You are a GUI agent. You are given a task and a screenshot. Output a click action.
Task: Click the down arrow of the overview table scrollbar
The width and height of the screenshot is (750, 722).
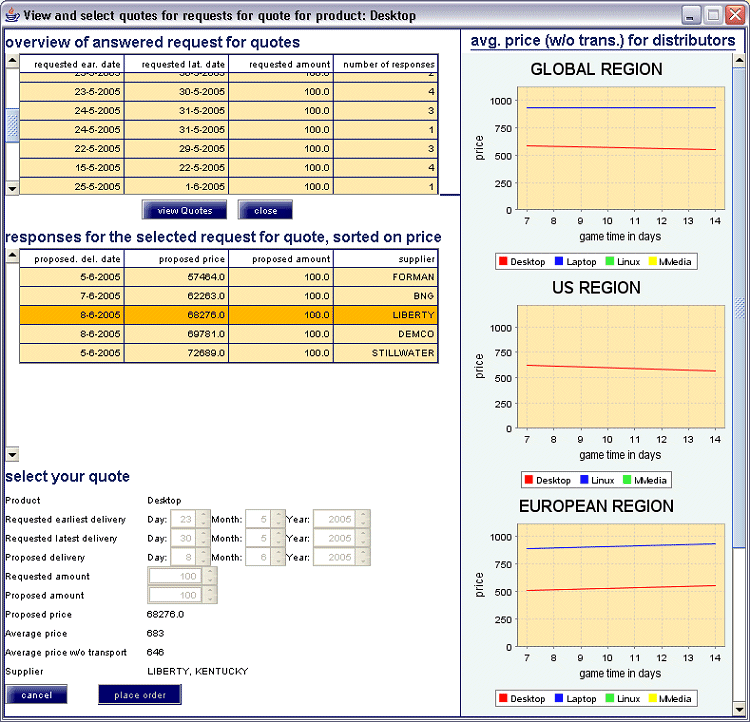point(12,189)
